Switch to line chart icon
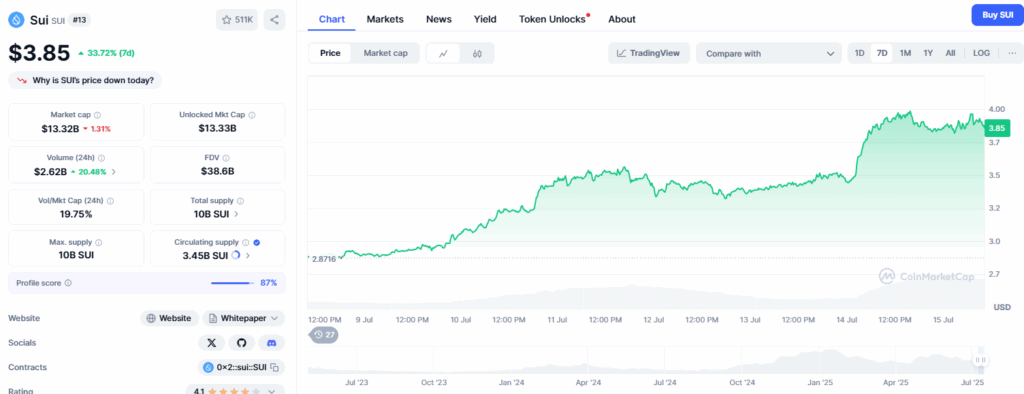 [443, 54]
